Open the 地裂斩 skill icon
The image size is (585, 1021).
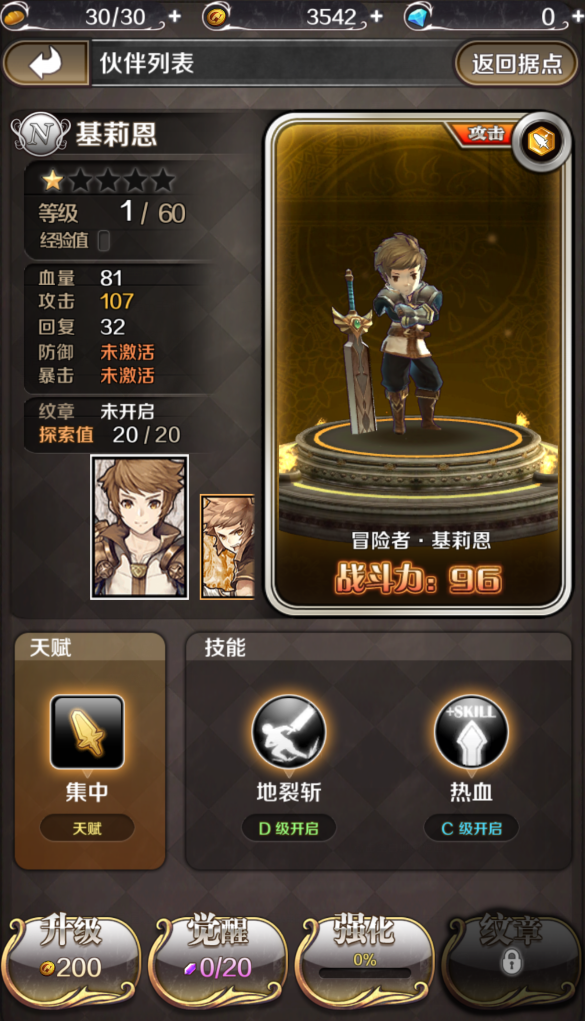pyautogui.click(x=289, y=732)
